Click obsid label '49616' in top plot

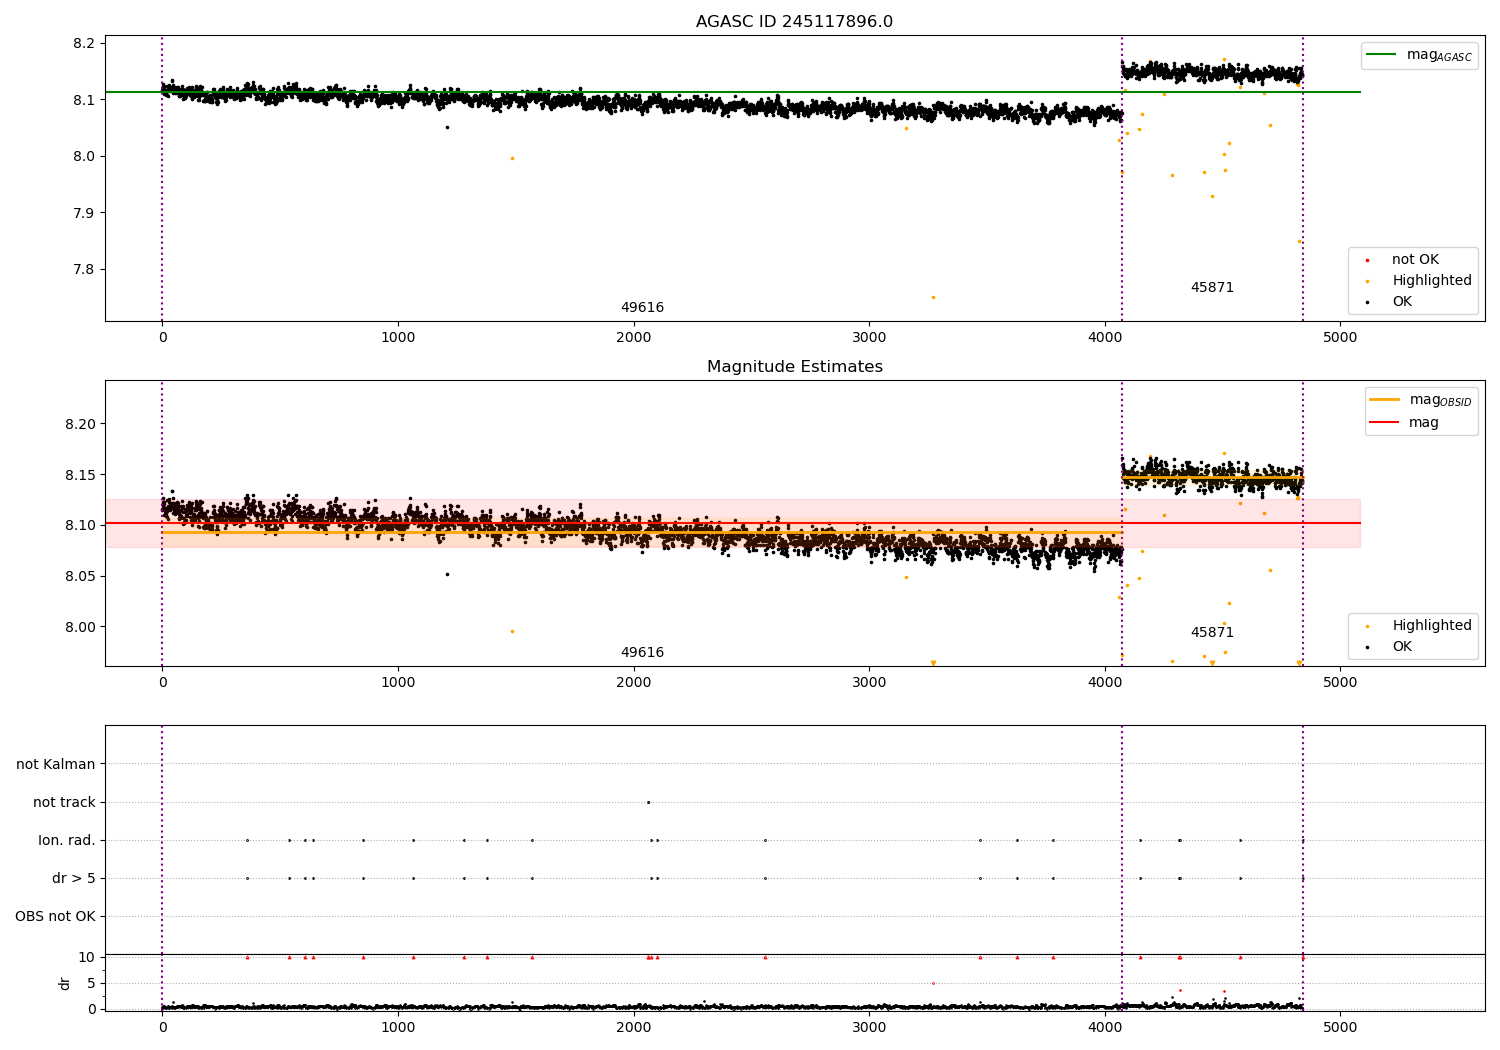[642, 308]
